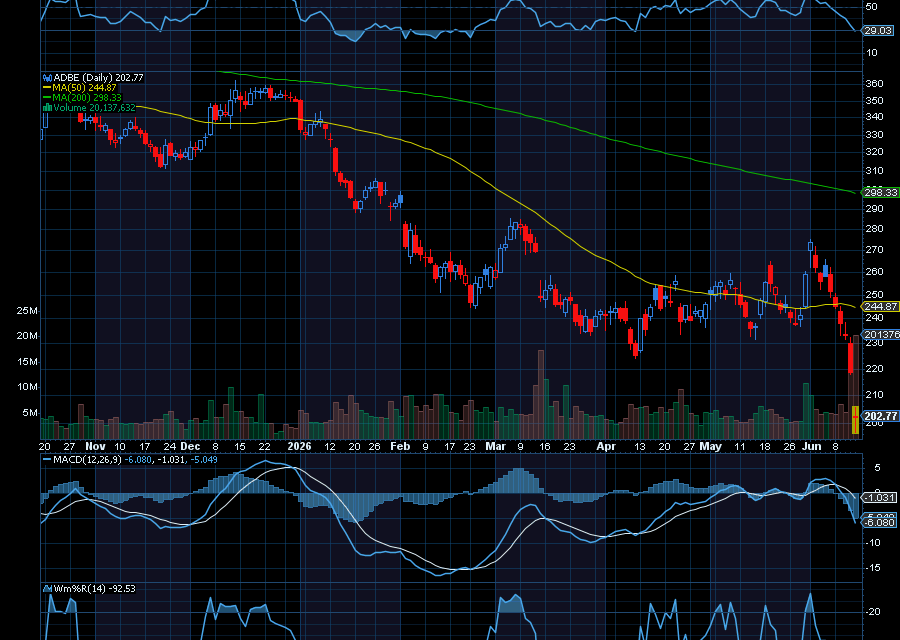Click the 10M volume axis label
The image size is (900, 640).
(x=27, y=387)
